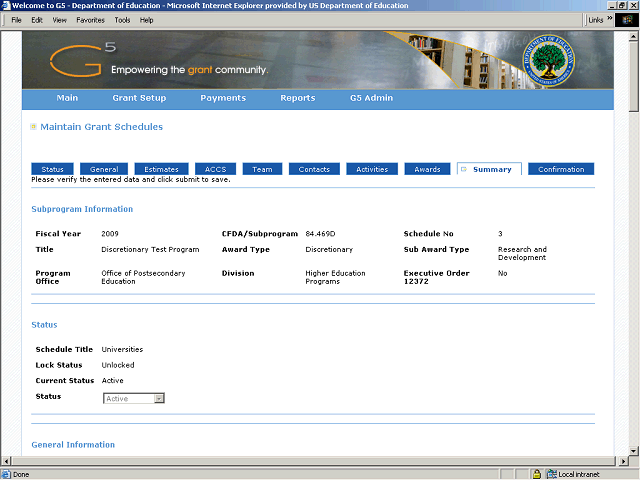Switch to the Status tab
Viewport: 640px width, 480px height.
[x=53, y=169]
